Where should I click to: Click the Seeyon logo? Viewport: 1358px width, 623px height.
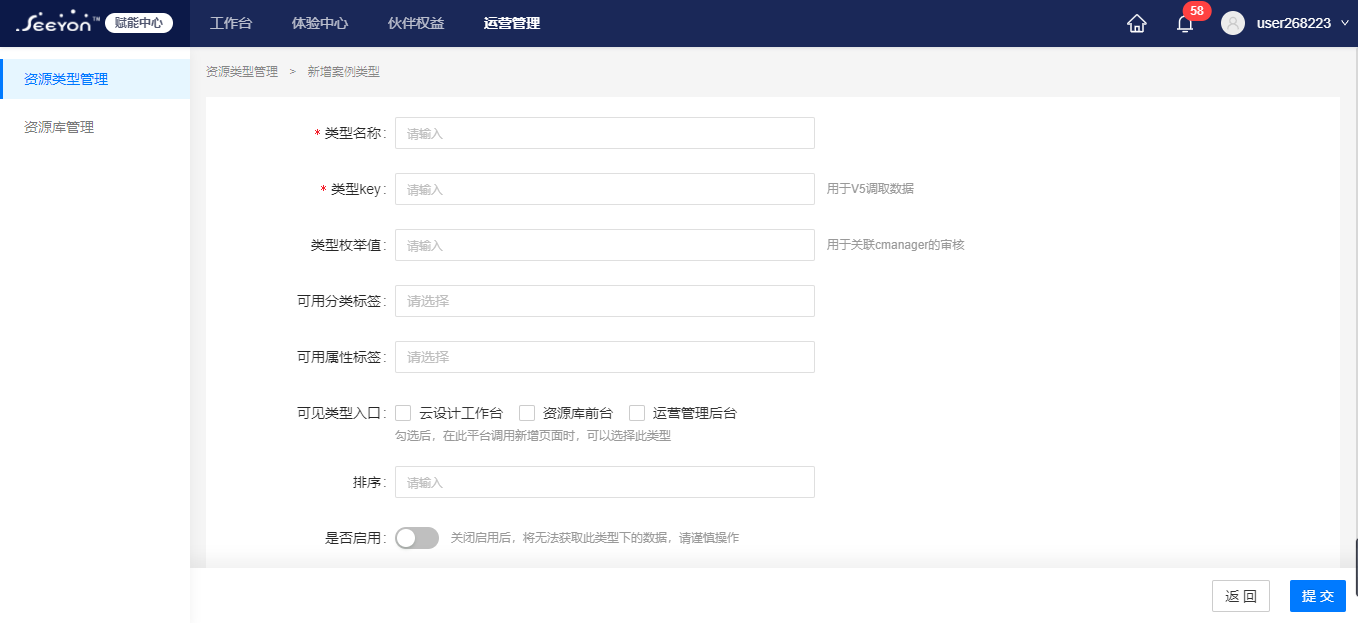[x=58, y=22]
